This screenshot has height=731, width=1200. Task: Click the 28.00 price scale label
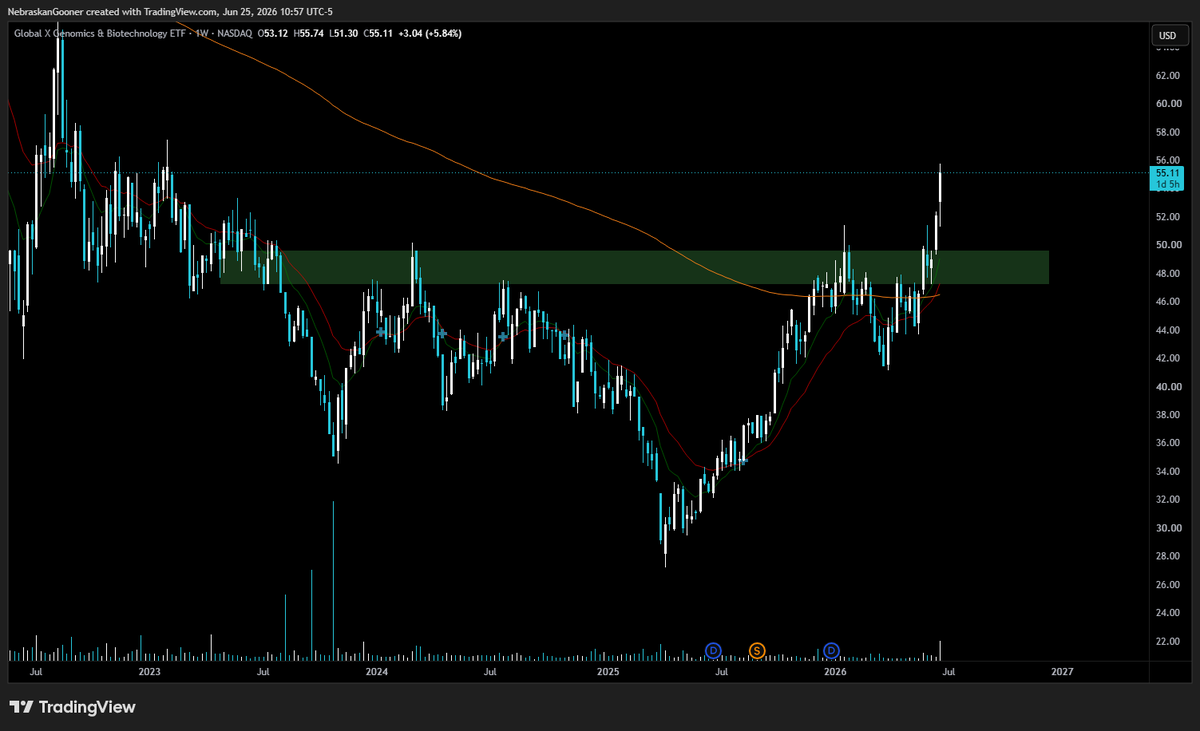click(1168, 556)
